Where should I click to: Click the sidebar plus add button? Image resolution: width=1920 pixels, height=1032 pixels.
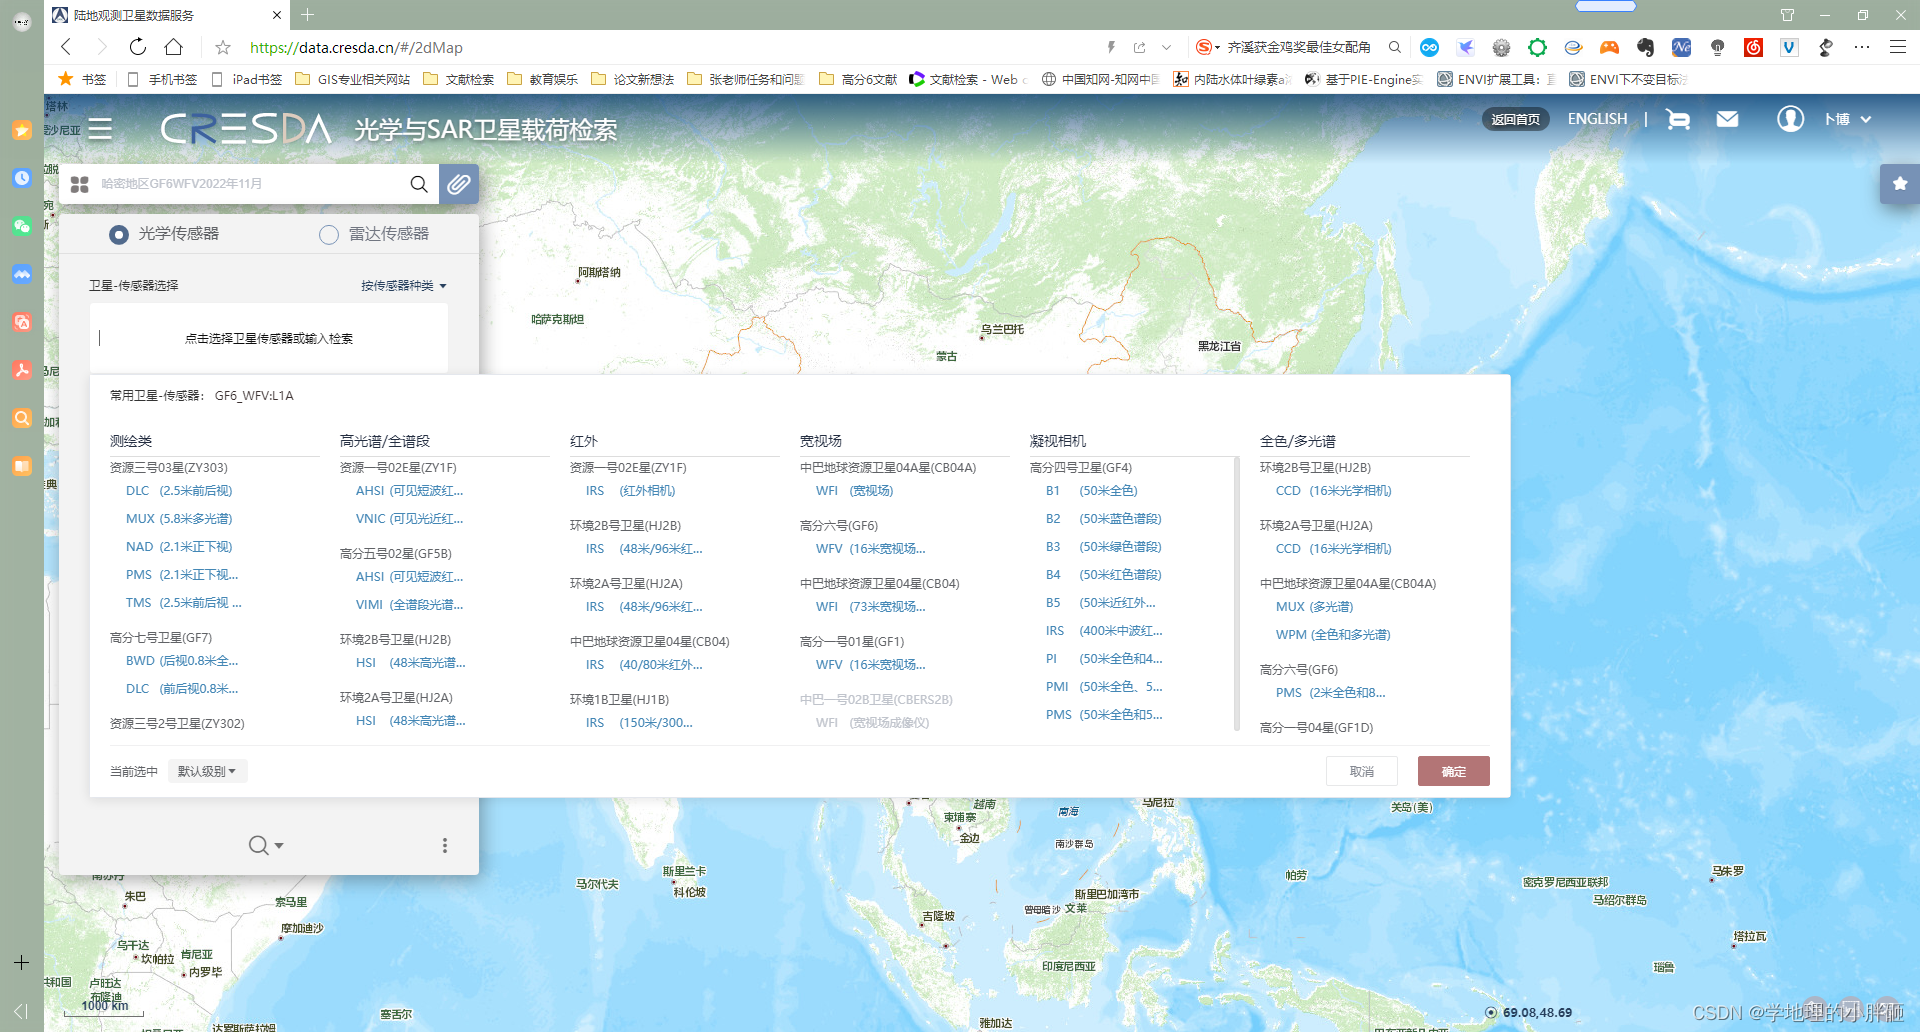pos(21,962)
